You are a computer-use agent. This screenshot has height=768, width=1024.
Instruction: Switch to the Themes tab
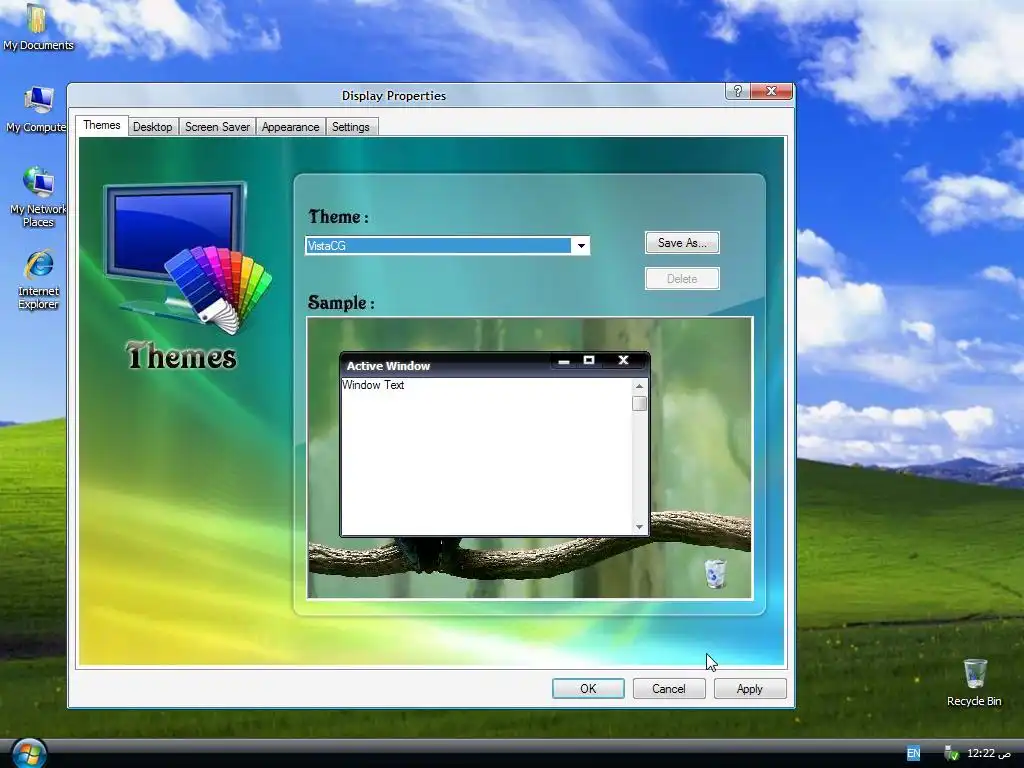pos(101,125)
